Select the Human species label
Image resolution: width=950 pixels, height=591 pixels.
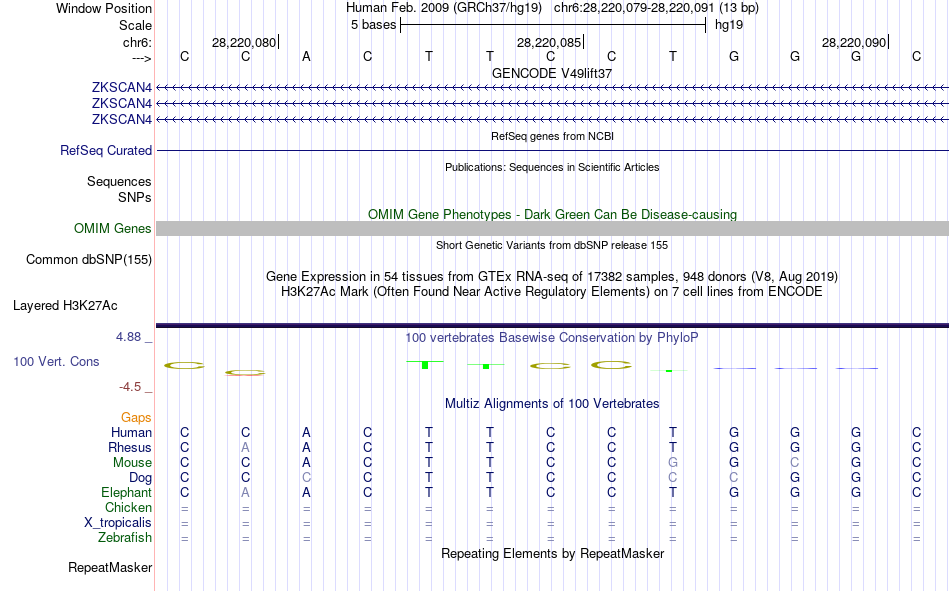131,432
